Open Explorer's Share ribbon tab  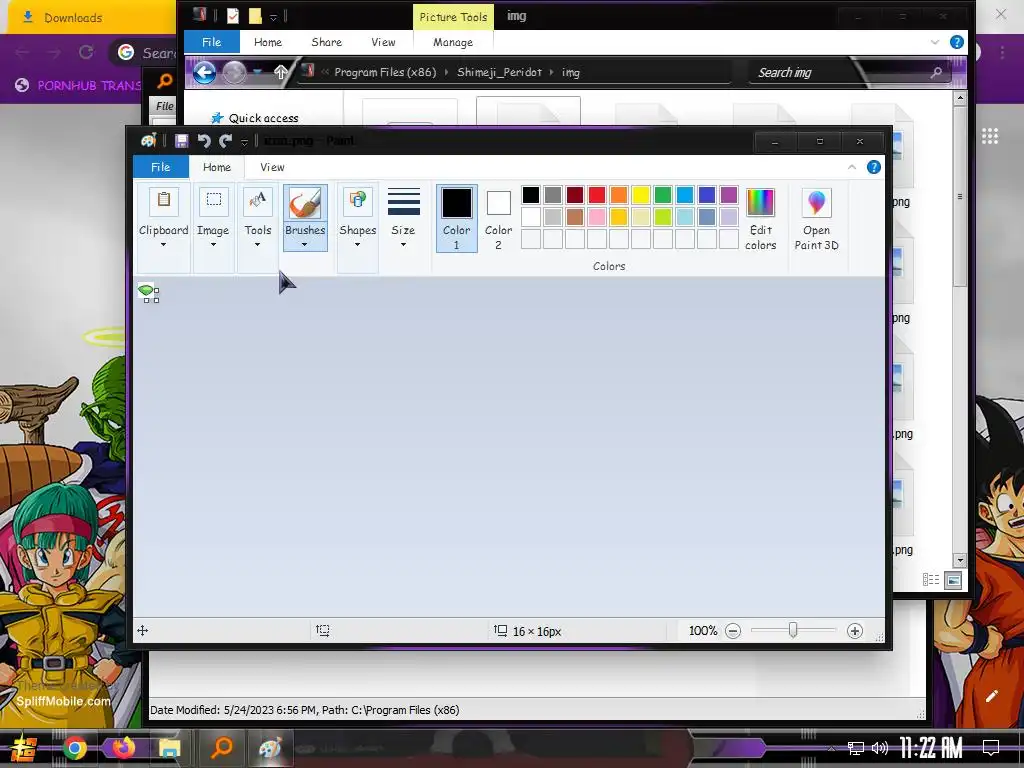tap(327, 42)
